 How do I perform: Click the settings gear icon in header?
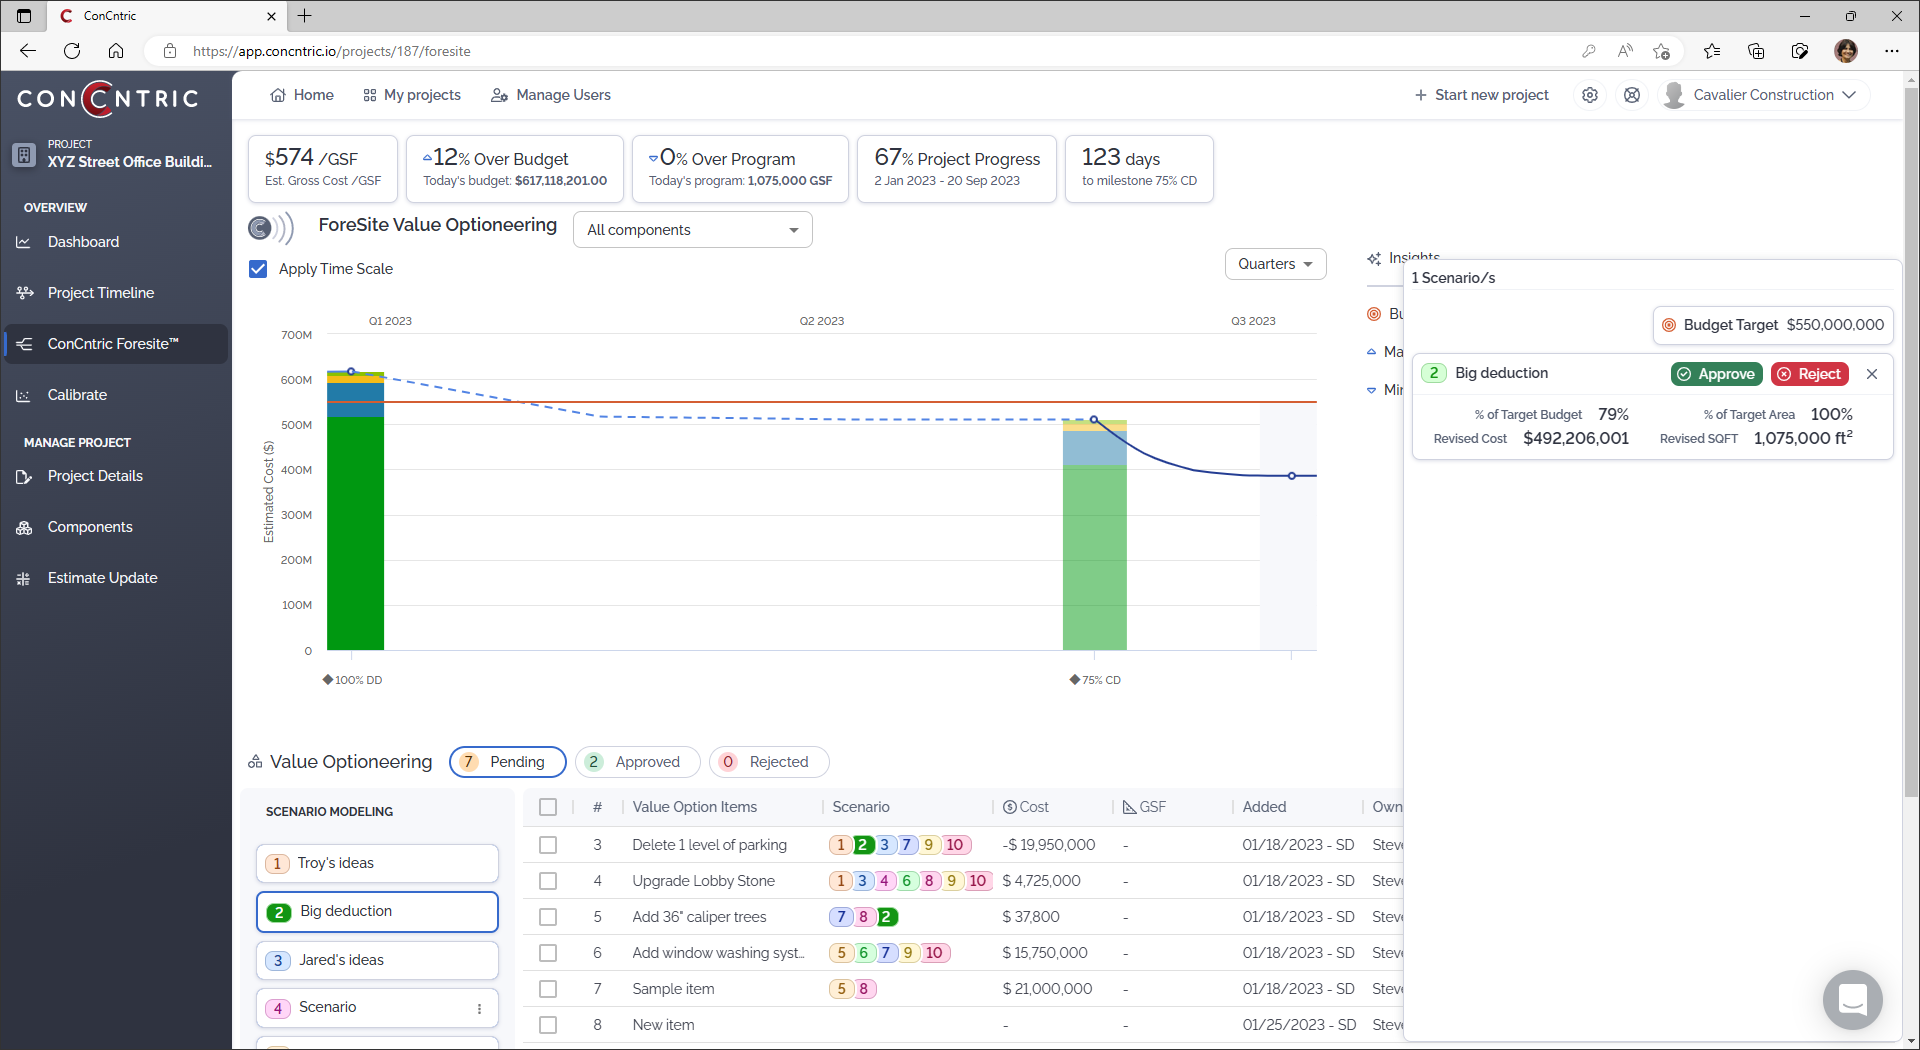tap(1589, 95)
